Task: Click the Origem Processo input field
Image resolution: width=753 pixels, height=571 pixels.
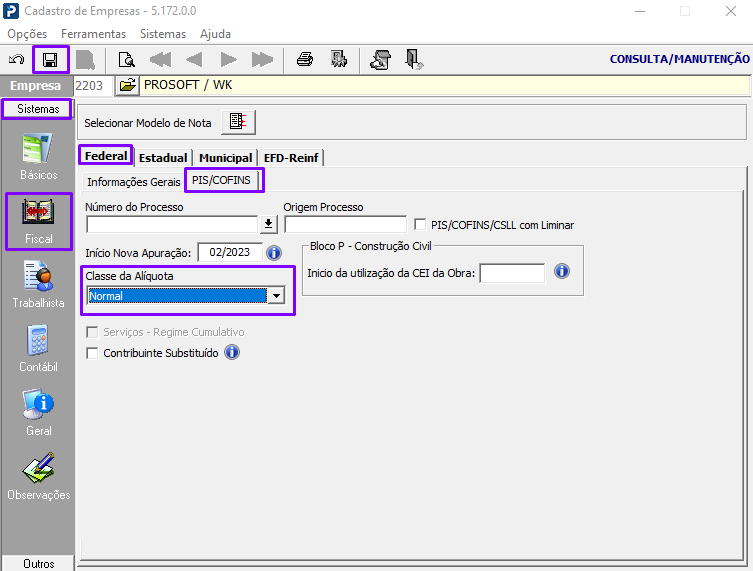Action: (345, 224)
